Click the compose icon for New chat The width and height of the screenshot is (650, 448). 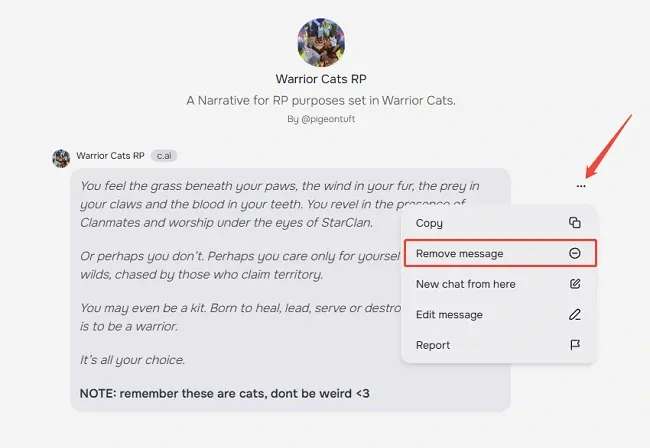click(x=574, y=284)
